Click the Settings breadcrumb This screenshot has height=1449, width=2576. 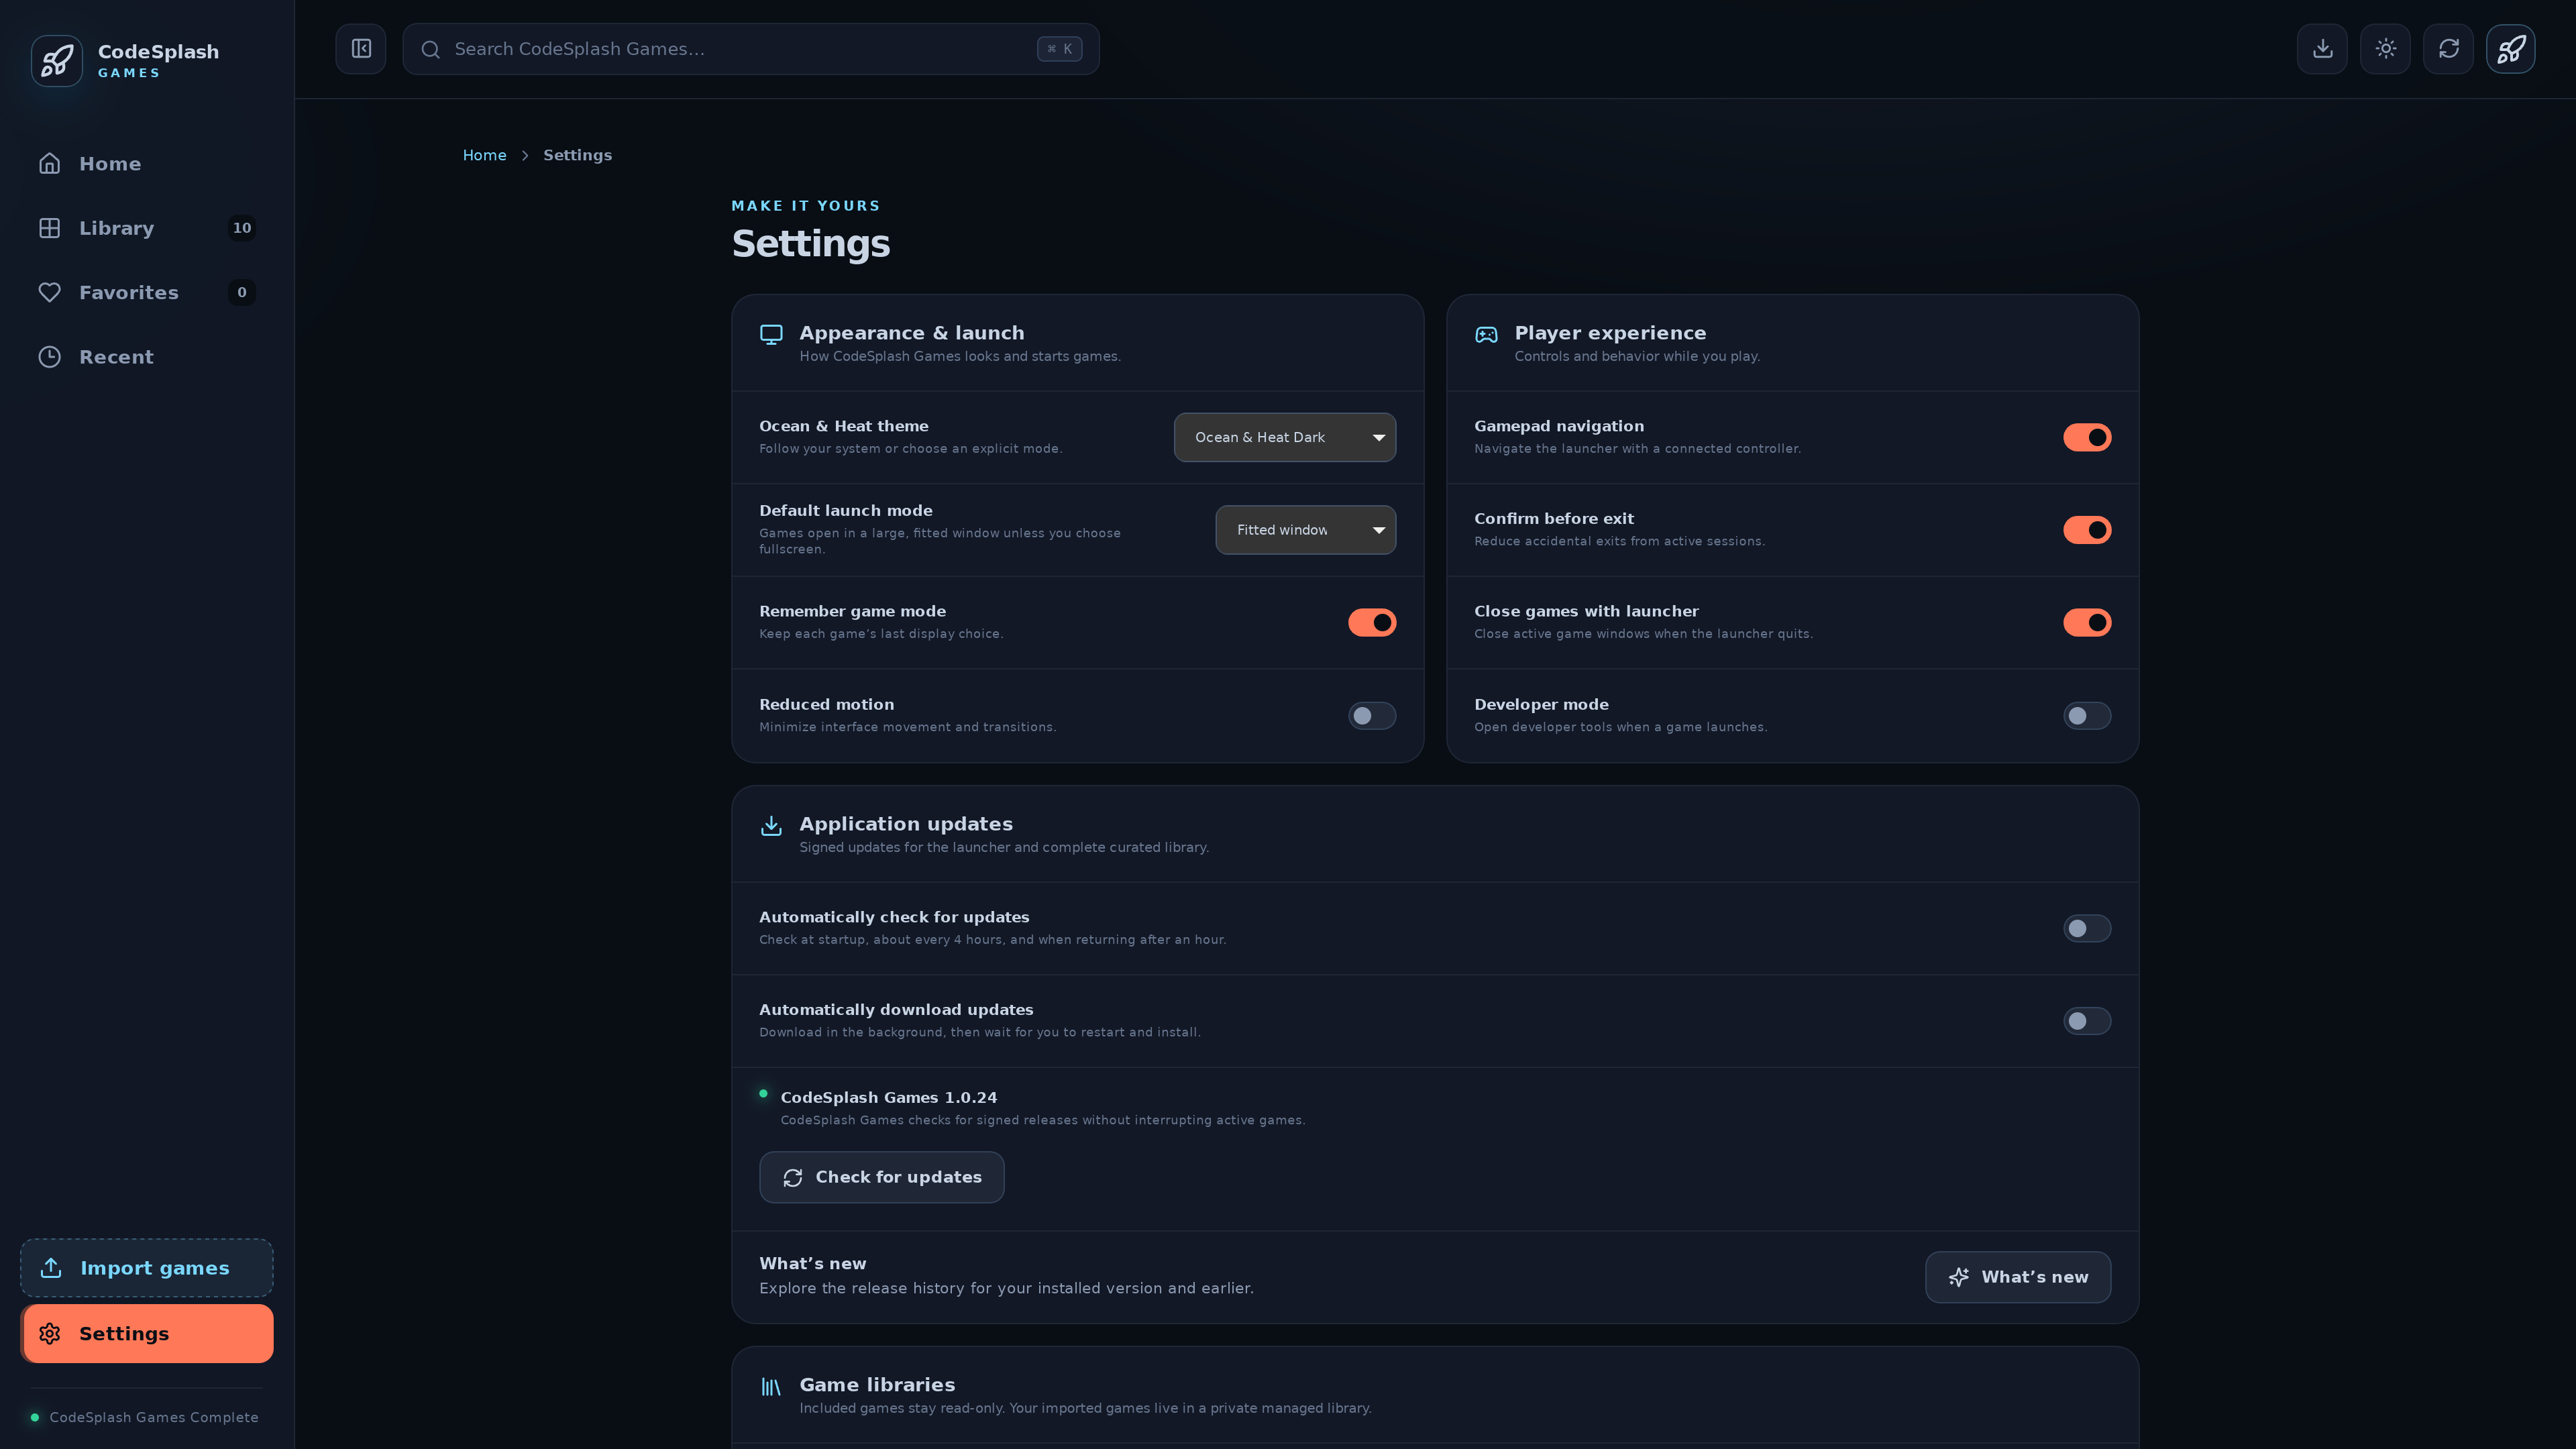click(577, 156)
